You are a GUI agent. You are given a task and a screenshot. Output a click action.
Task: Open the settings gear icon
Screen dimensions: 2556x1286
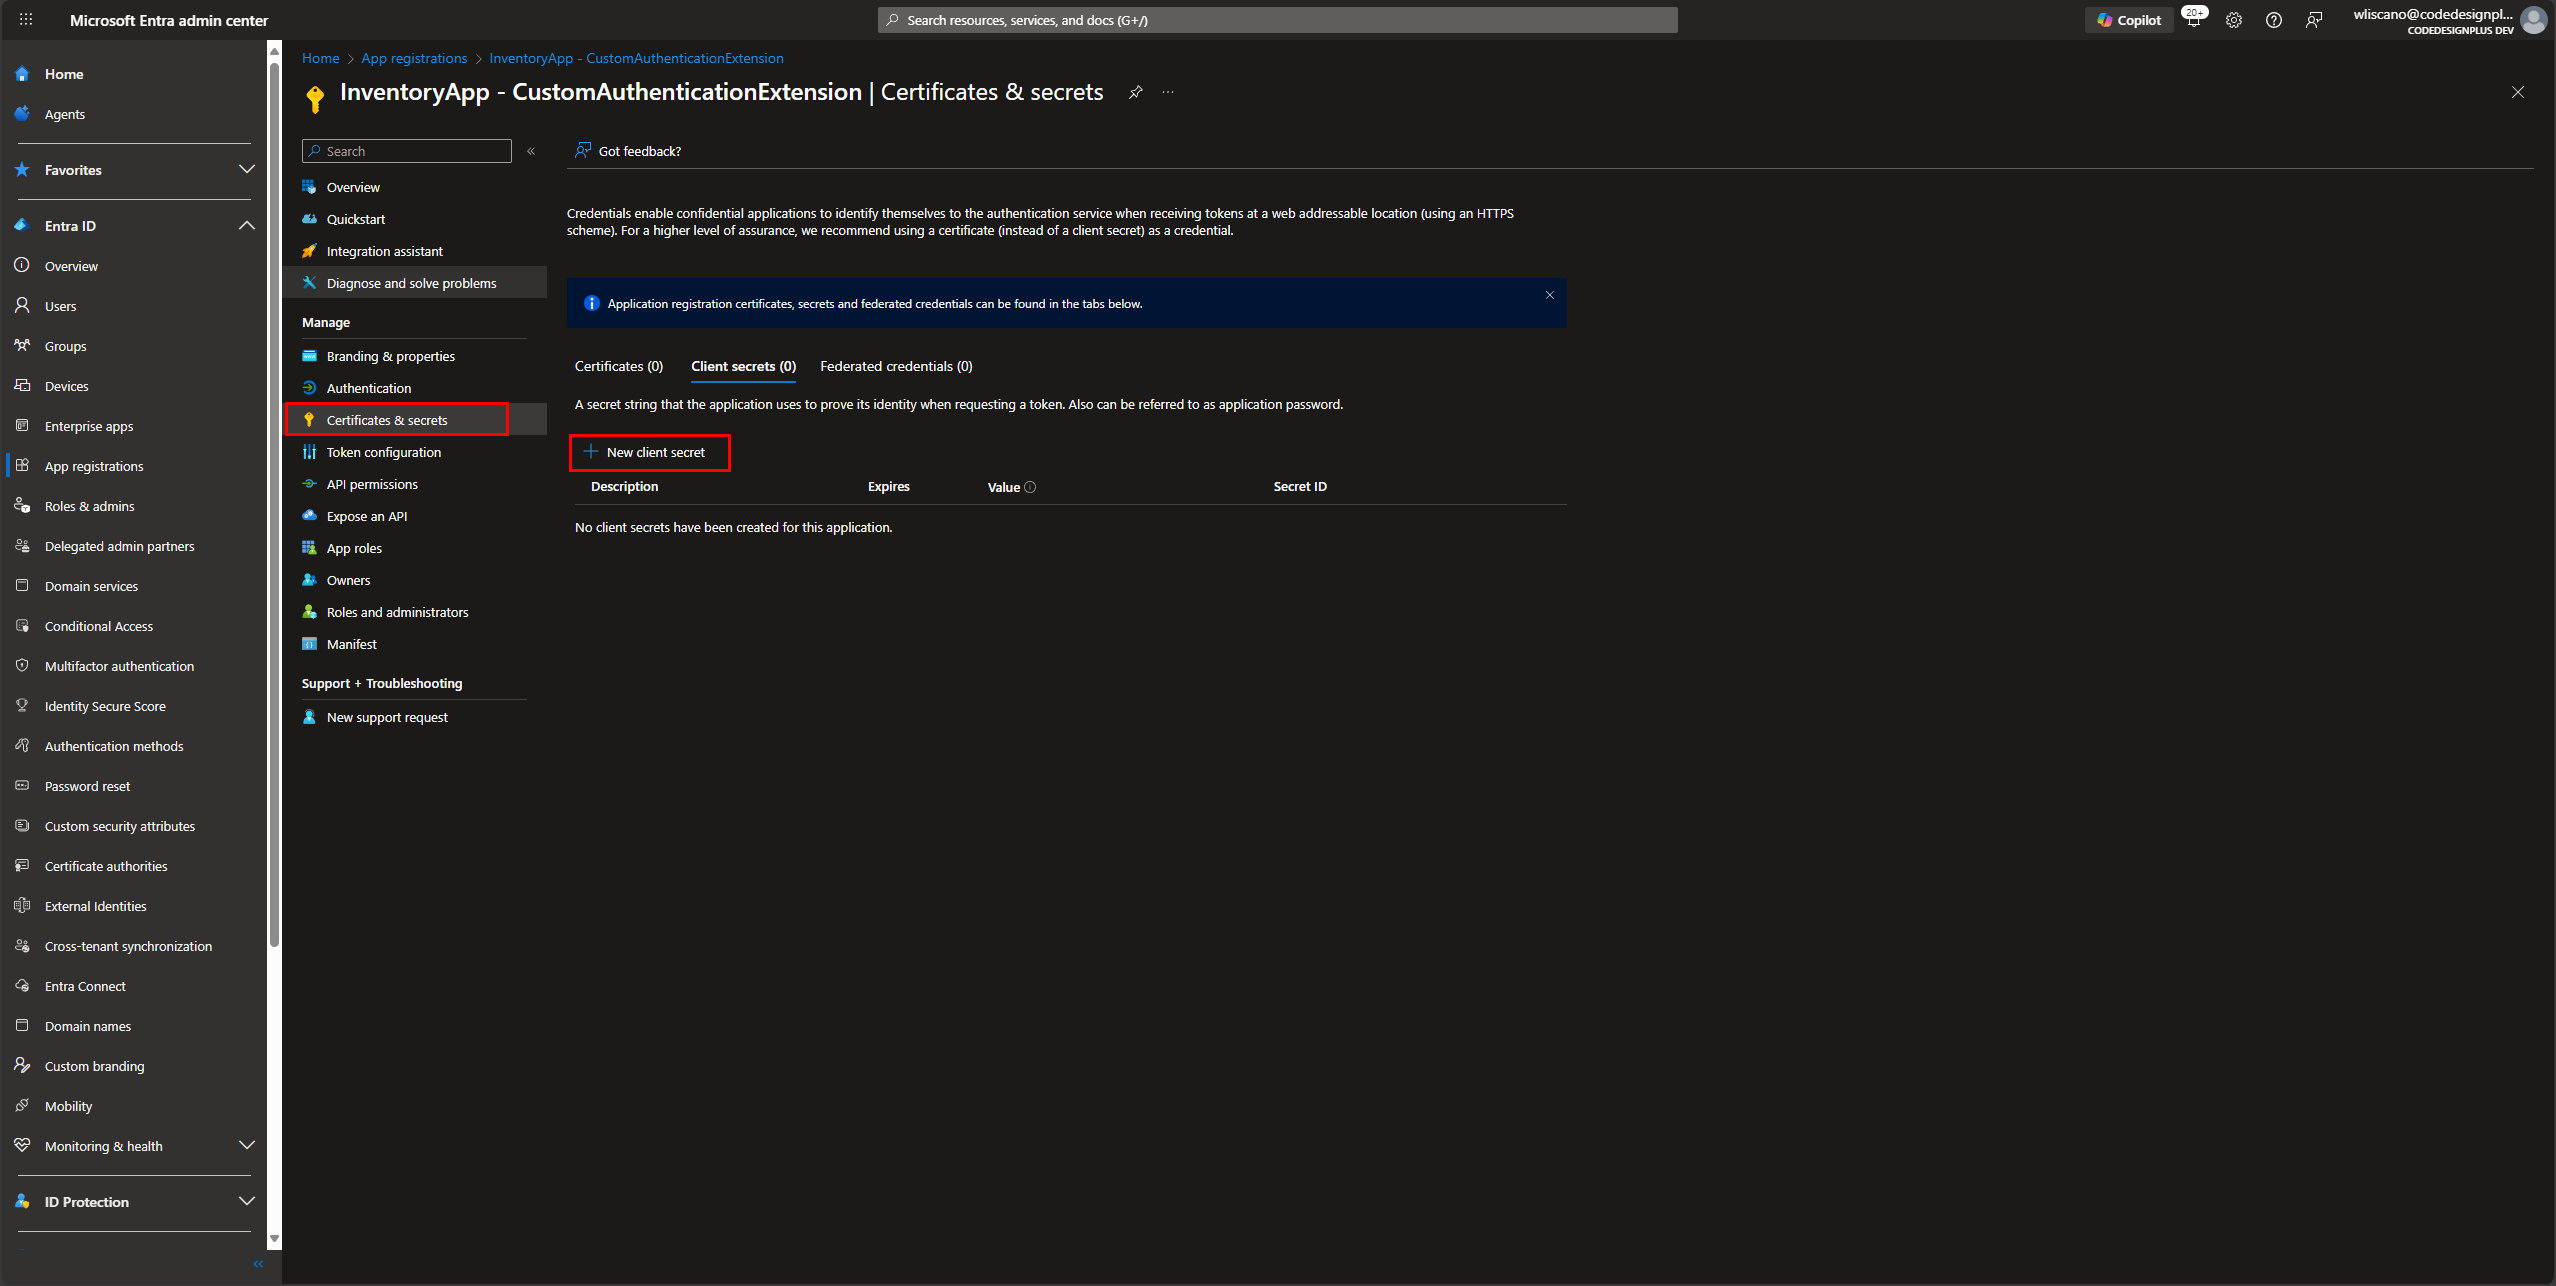click(x=2234, y=20)
